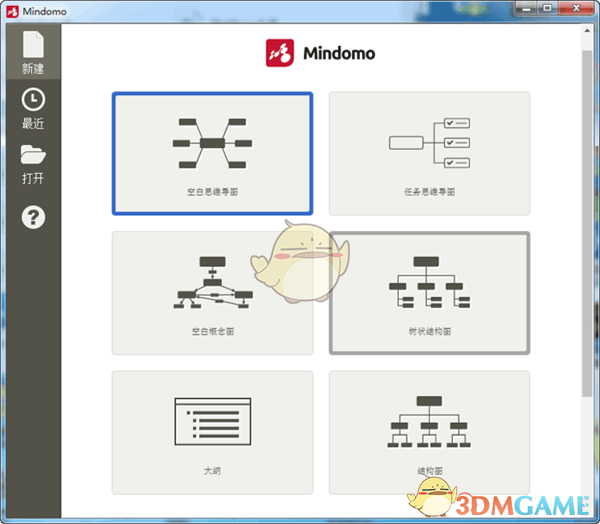Screen dimensions: 600x524
Task: Choose the 任务思维导图 task mind map template
Action: 429,153
